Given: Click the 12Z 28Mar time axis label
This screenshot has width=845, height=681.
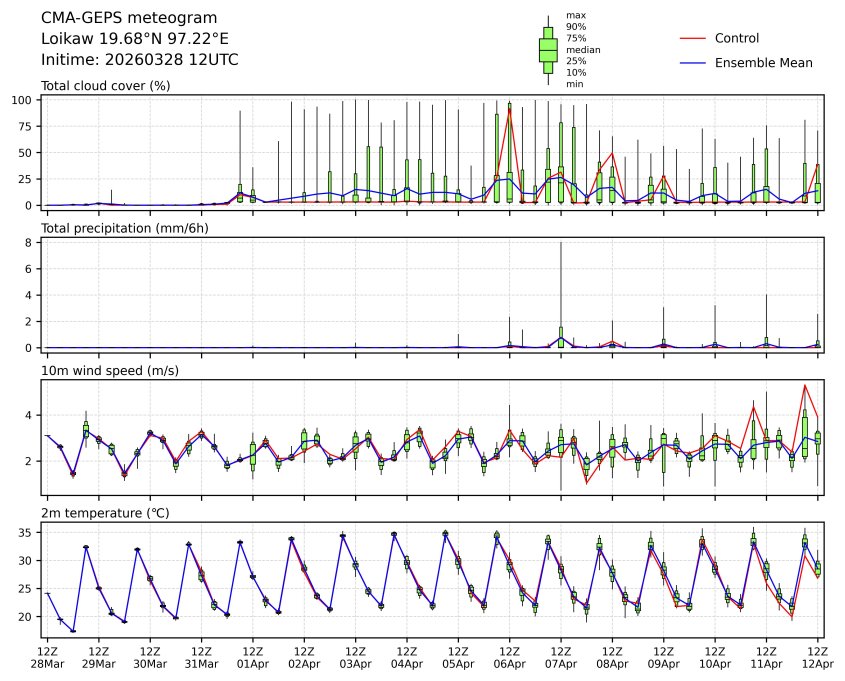Looking at the screenshot, I should (47, 657).
